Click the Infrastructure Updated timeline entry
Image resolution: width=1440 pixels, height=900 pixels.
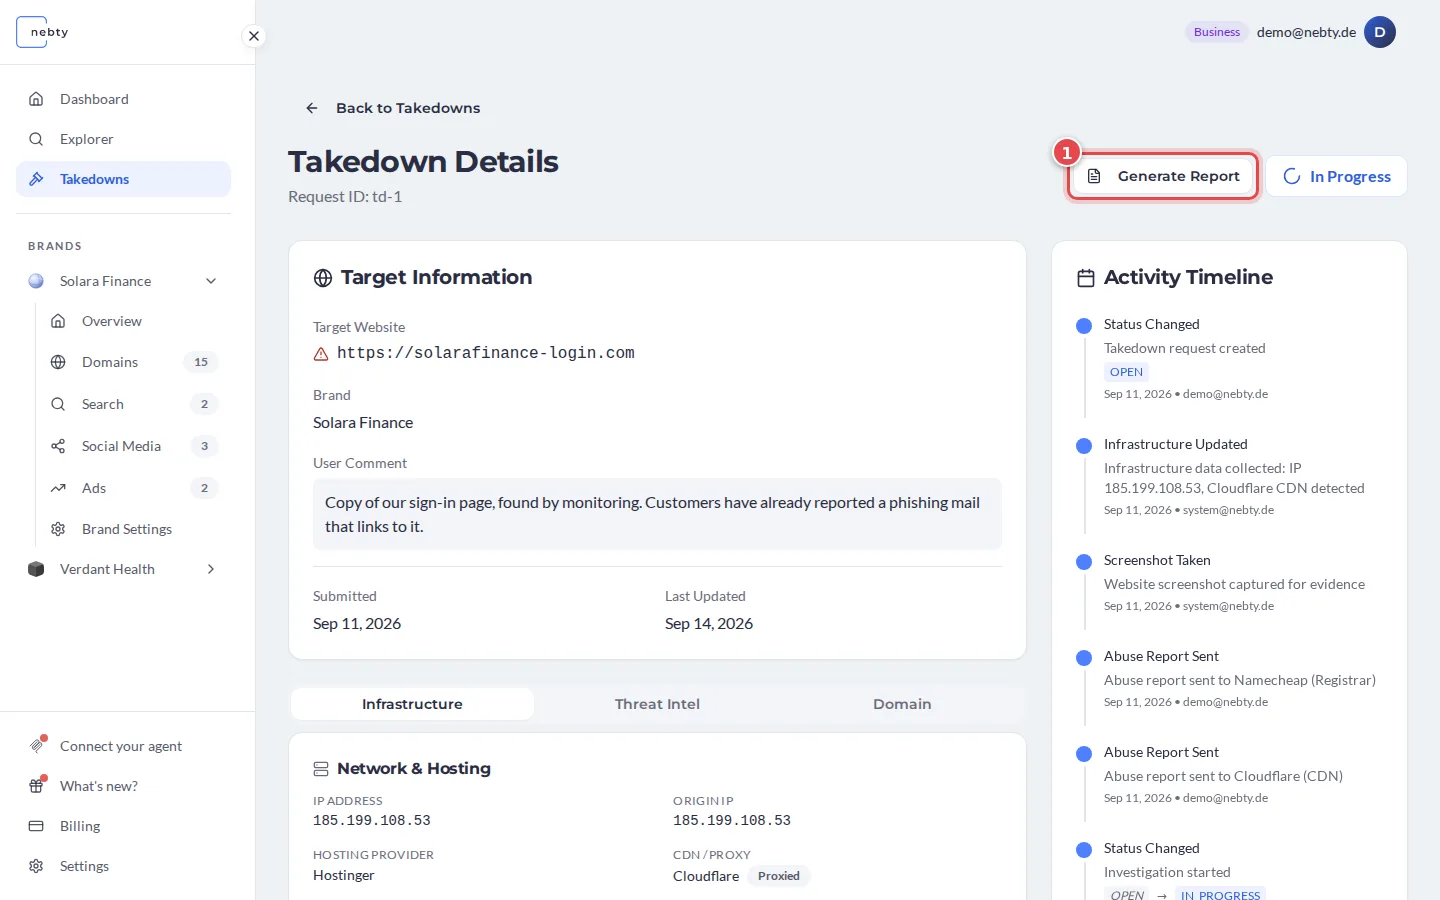pyautogui.click(x=1233, y=477)
